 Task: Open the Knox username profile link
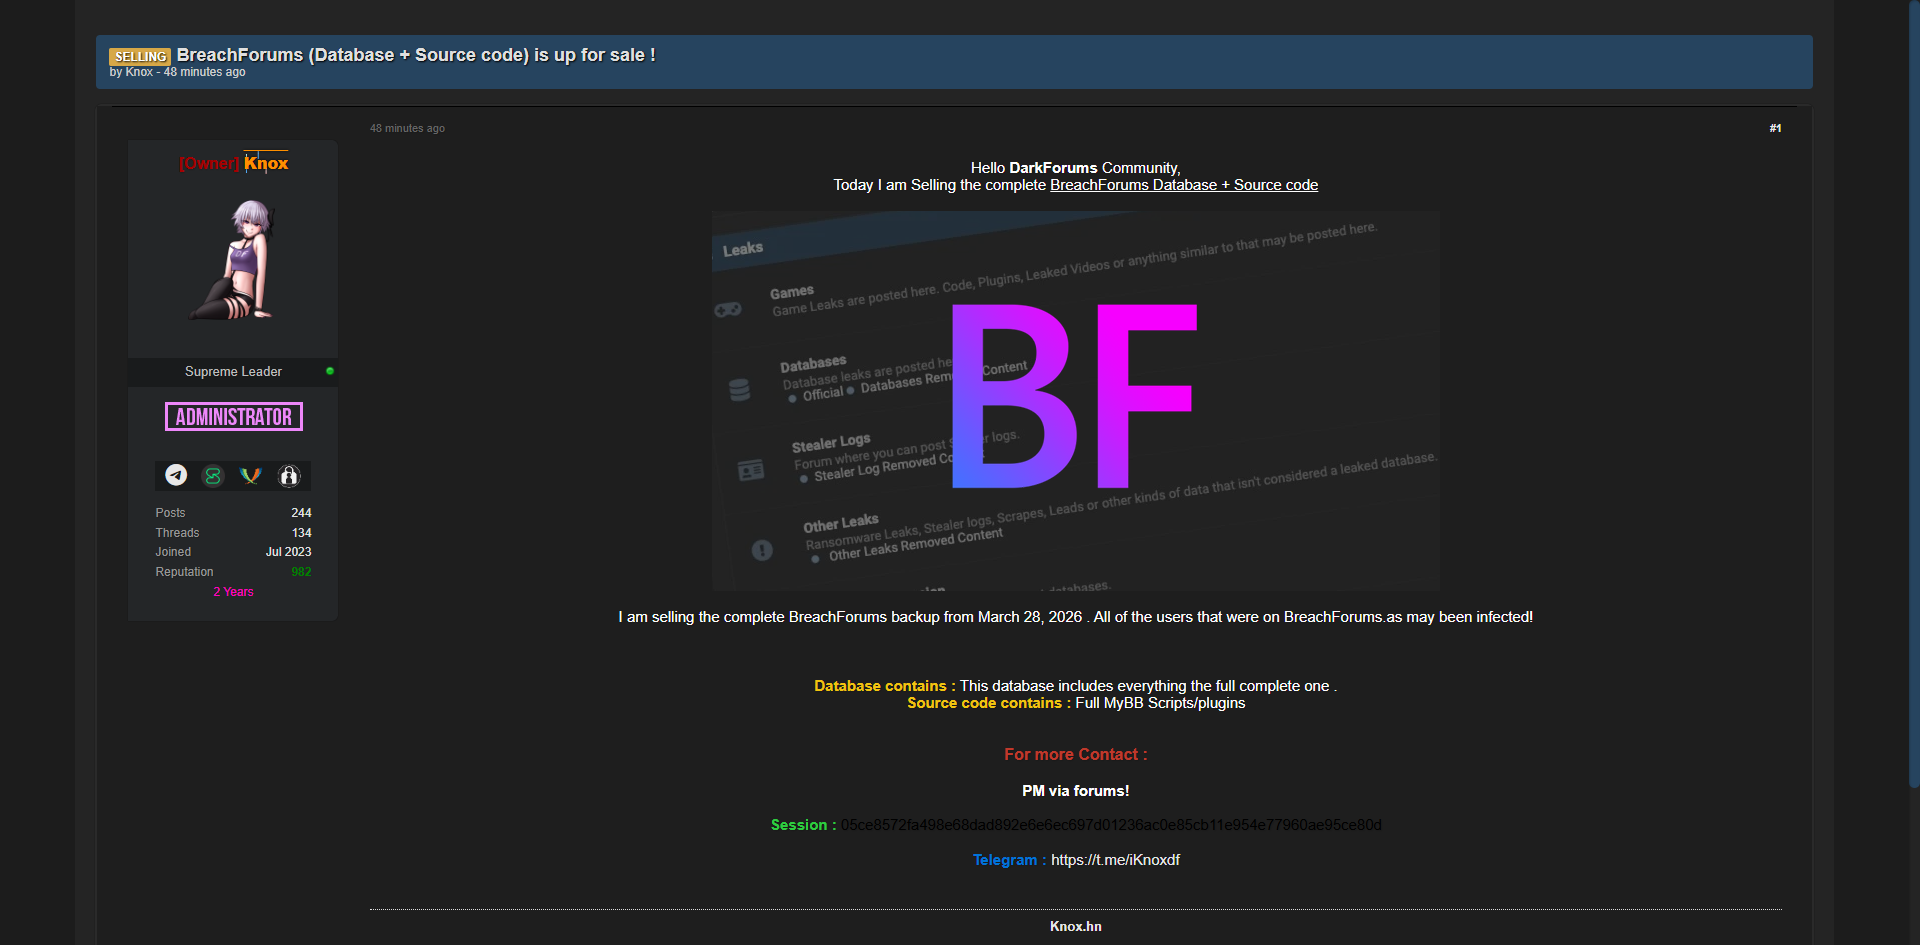point(266,163)
